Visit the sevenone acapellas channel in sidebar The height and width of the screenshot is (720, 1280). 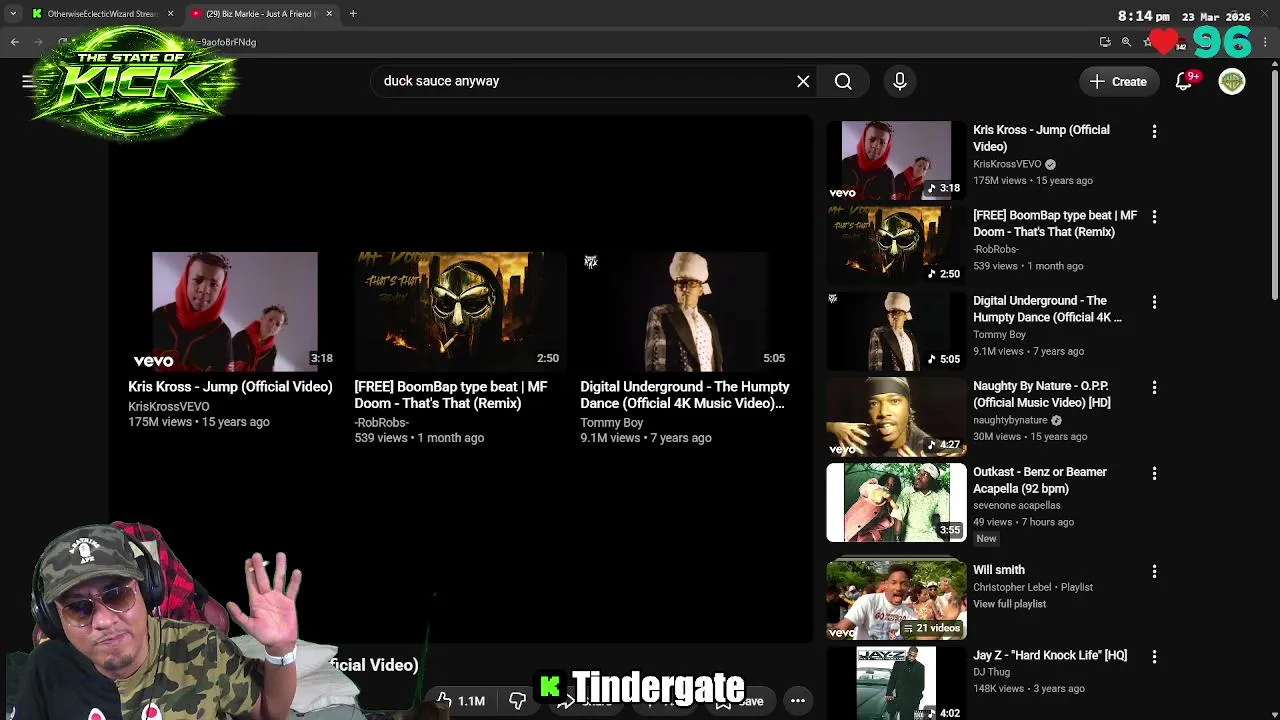click(x=1016, y=505)
